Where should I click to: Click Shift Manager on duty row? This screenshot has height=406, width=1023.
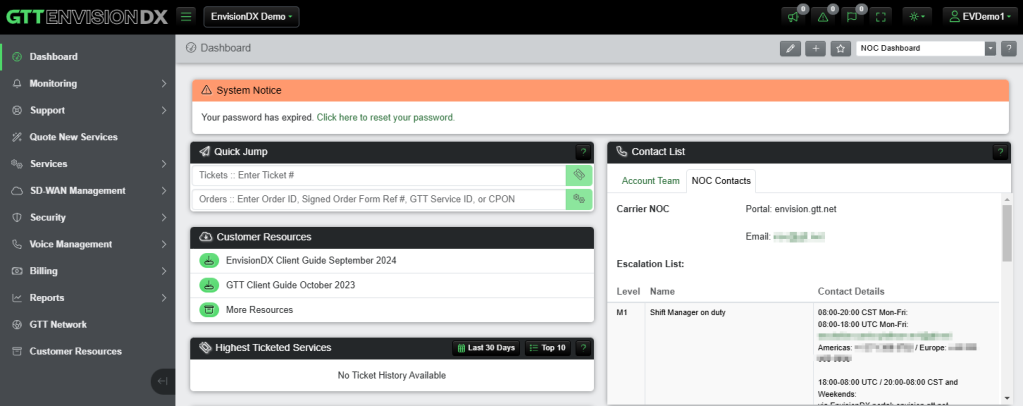click(688, 312)
